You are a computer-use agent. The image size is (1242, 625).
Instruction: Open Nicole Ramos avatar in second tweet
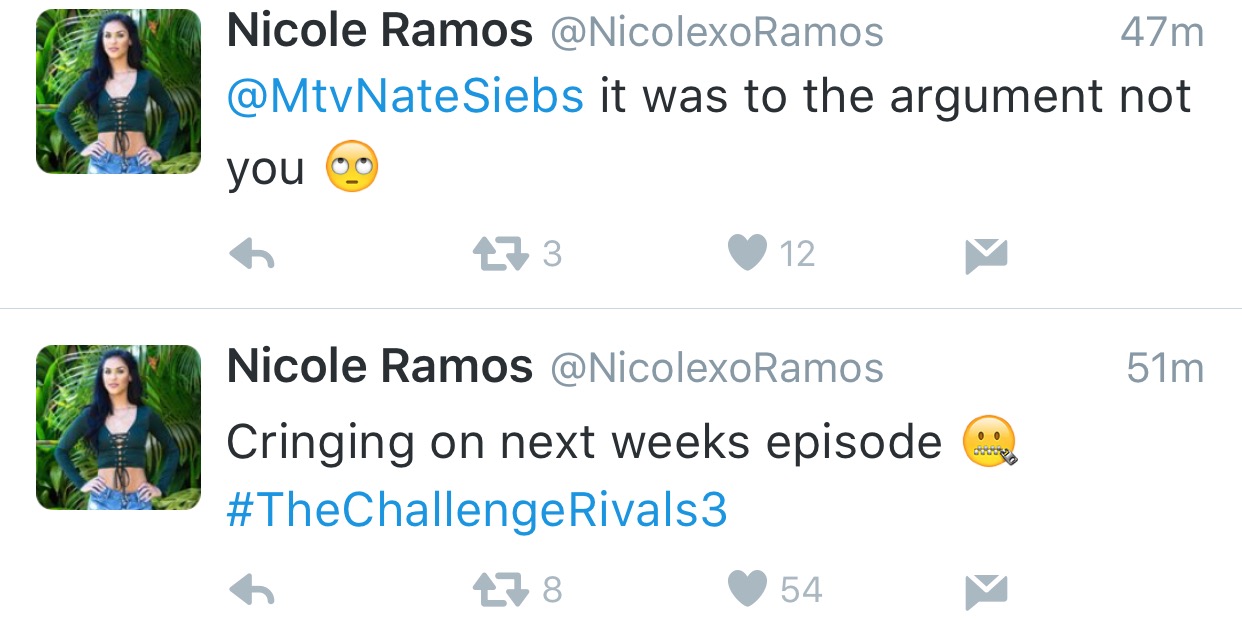pyautogui.click(x=118, y=428)
